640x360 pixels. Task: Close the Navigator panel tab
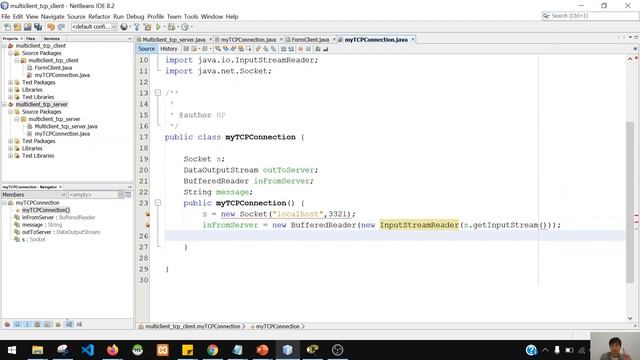click(x=60, y=187)
